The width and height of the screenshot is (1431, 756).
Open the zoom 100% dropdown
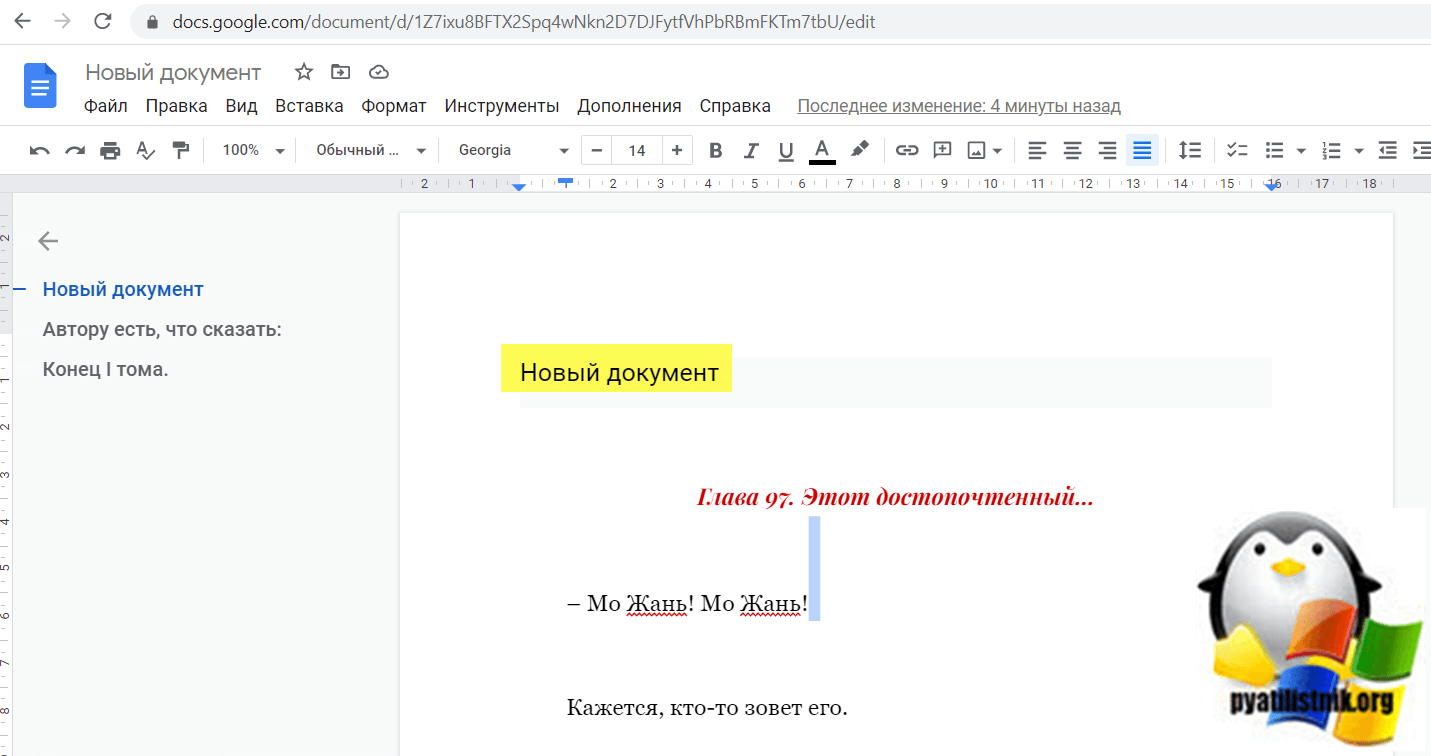point(253,151)
